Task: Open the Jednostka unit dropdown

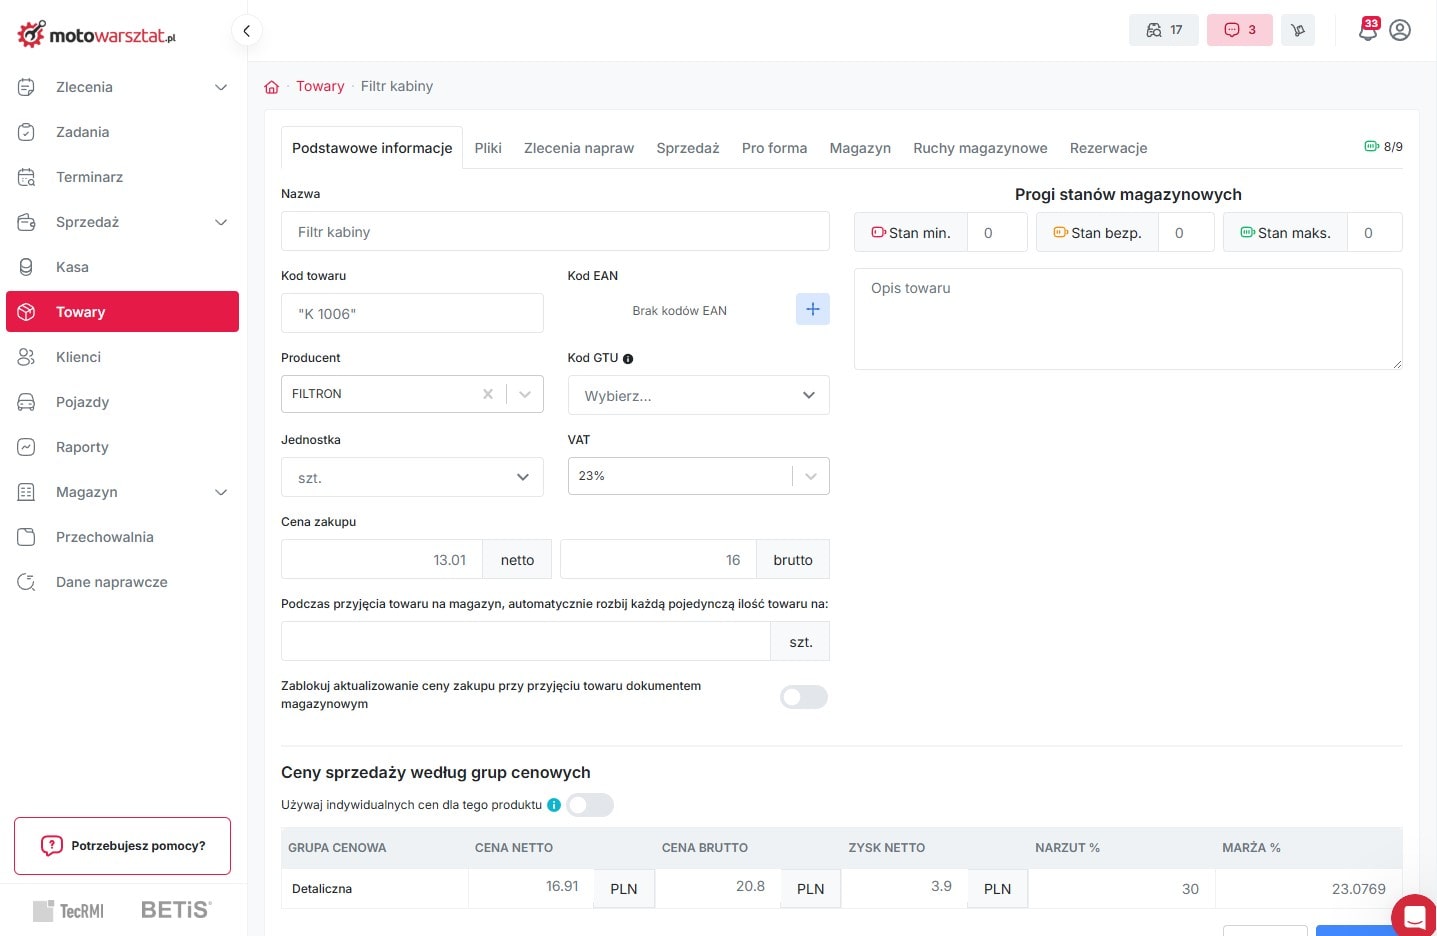Action: click(412, 478)
